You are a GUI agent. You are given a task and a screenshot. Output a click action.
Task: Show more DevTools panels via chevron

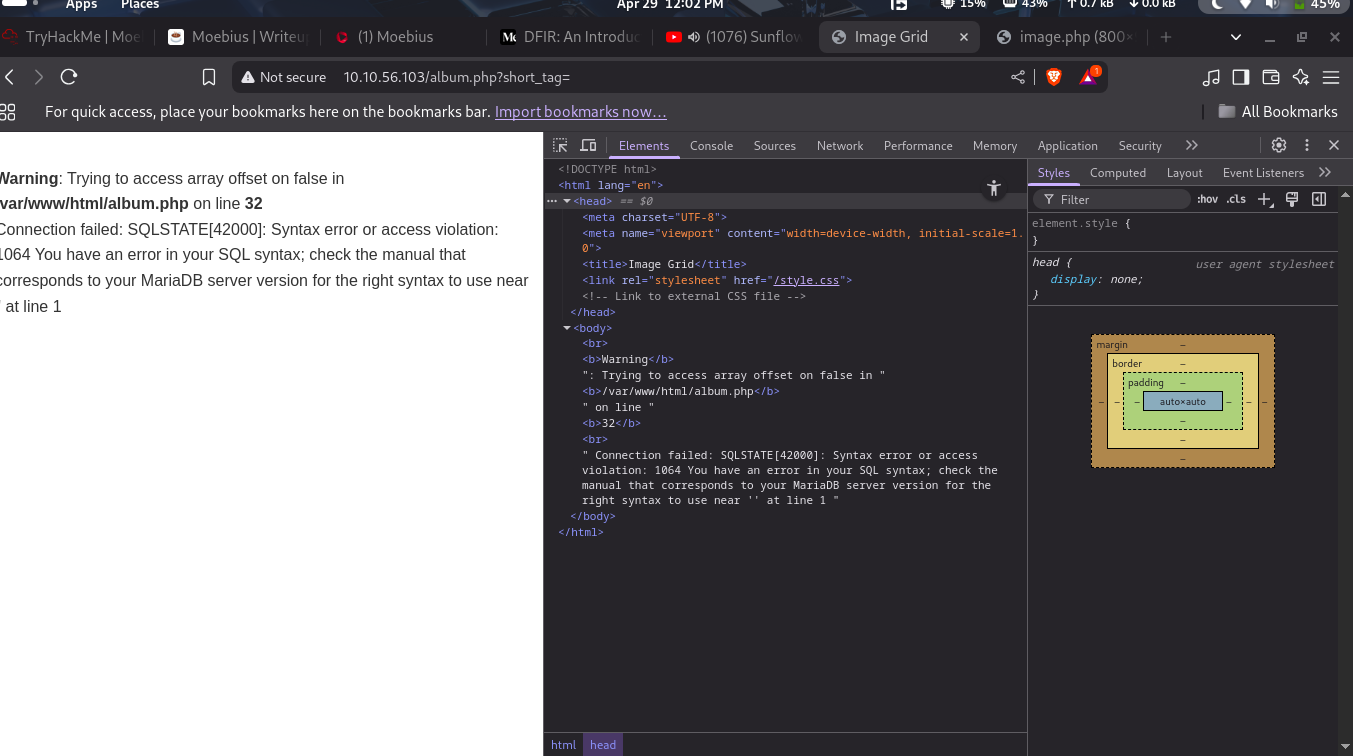[1191, 145]
